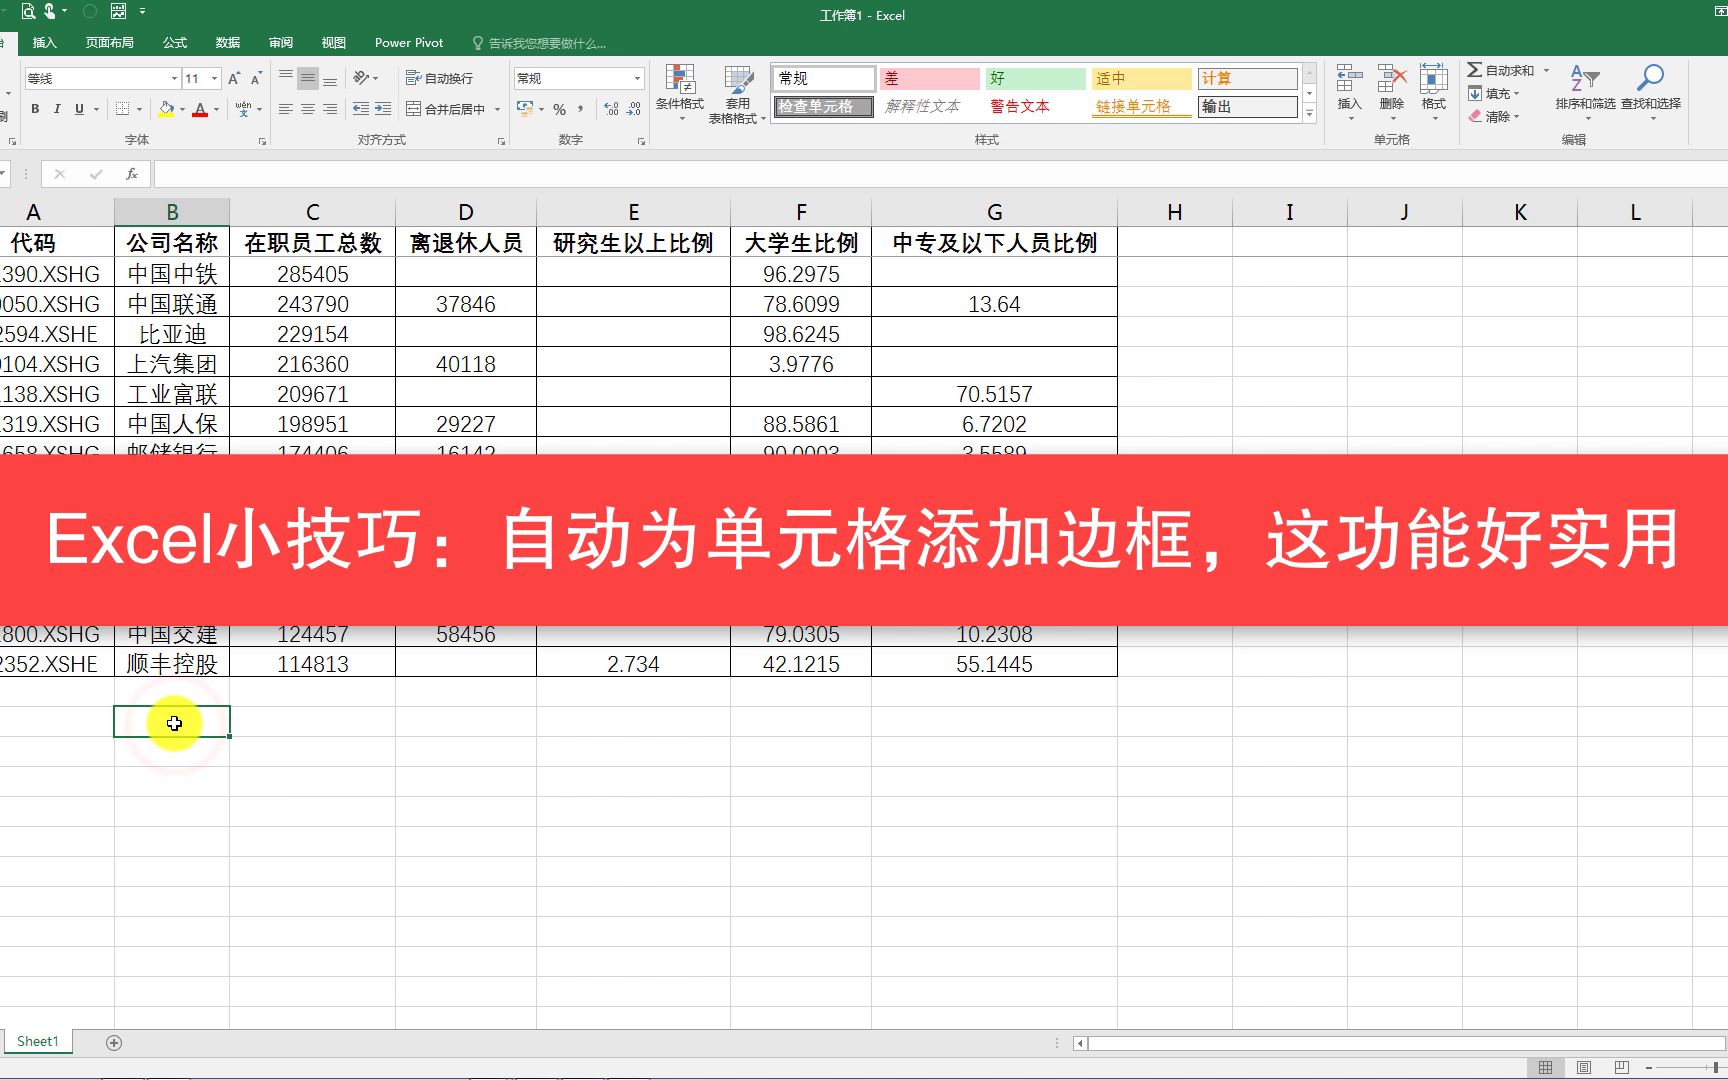Screen dimensions: 1728x1080
Task: Toggle middle vertical alignment
Action: [x=308, y=78]
